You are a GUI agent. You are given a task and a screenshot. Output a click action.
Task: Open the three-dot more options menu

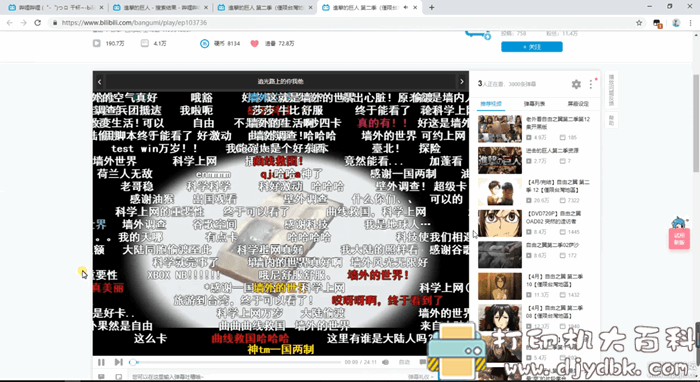[591, 84]
